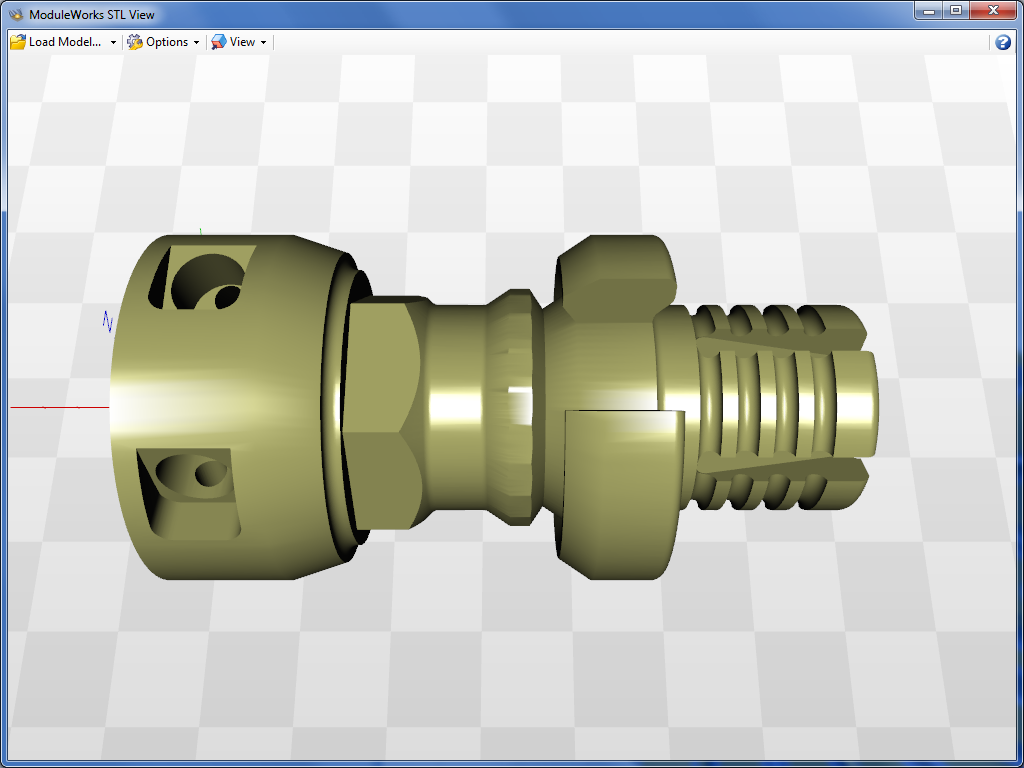Open the View menu label
The image size is (1024, 768).
(x=242, y=42)
